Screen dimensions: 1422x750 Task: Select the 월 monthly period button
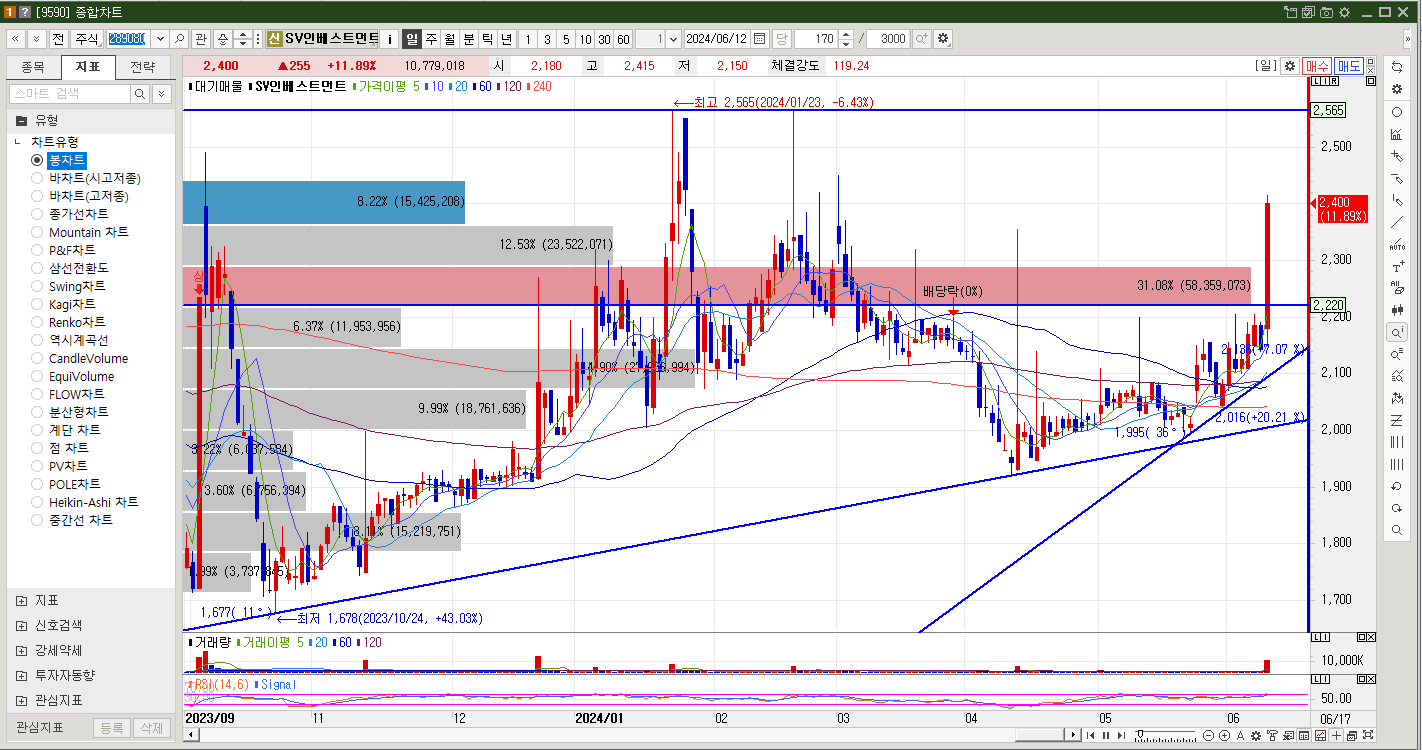450,39
